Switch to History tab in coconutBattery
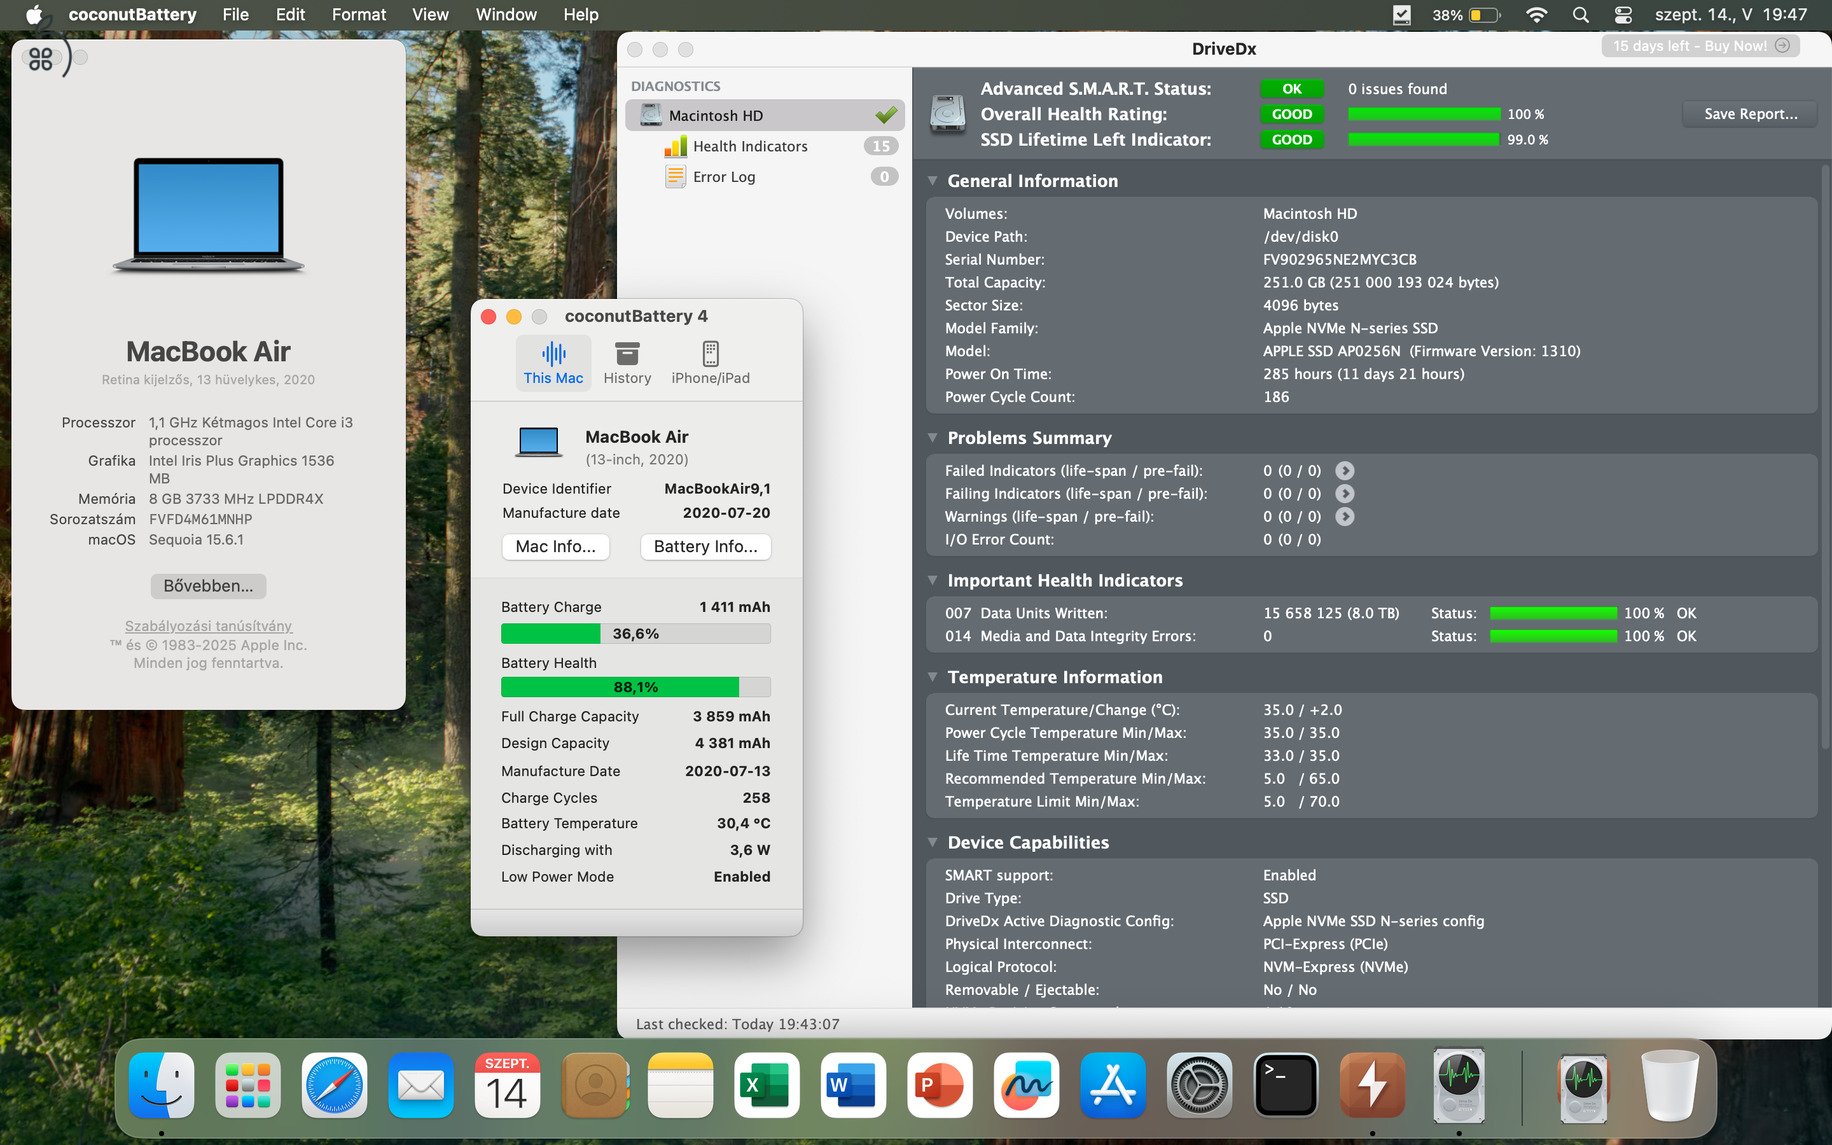The image size is (1832, 1145). tap(627, 363)
